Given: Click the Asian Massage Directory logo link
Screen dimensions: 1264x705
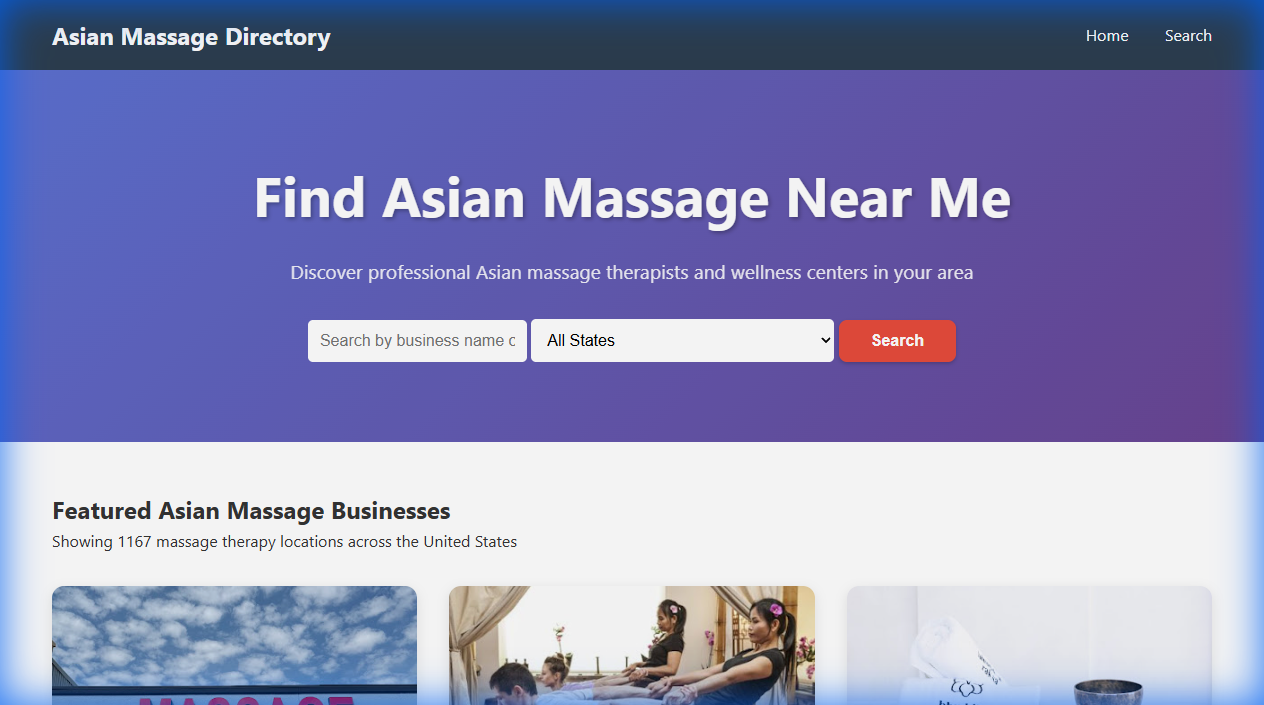Looking at the screenshot, I should [x=191, y=36].
